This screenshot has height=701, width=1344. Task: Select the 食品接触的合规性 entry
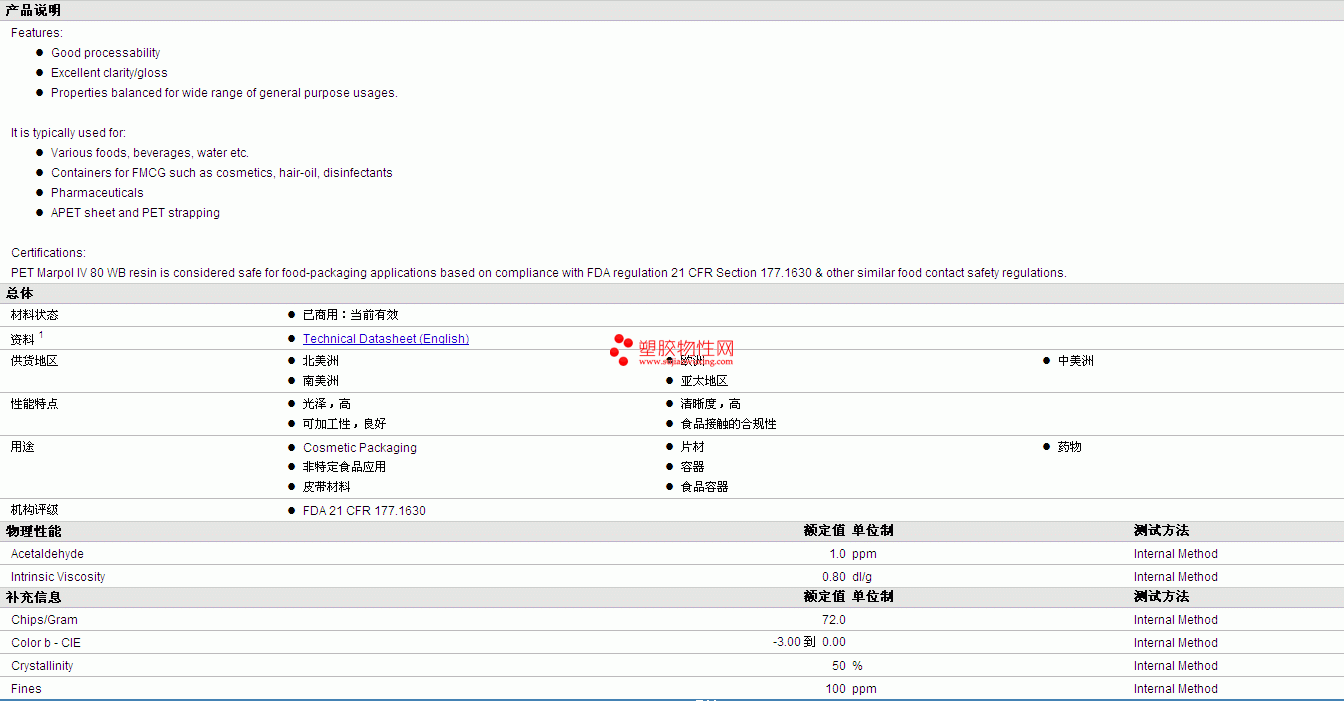pos(729,424)
